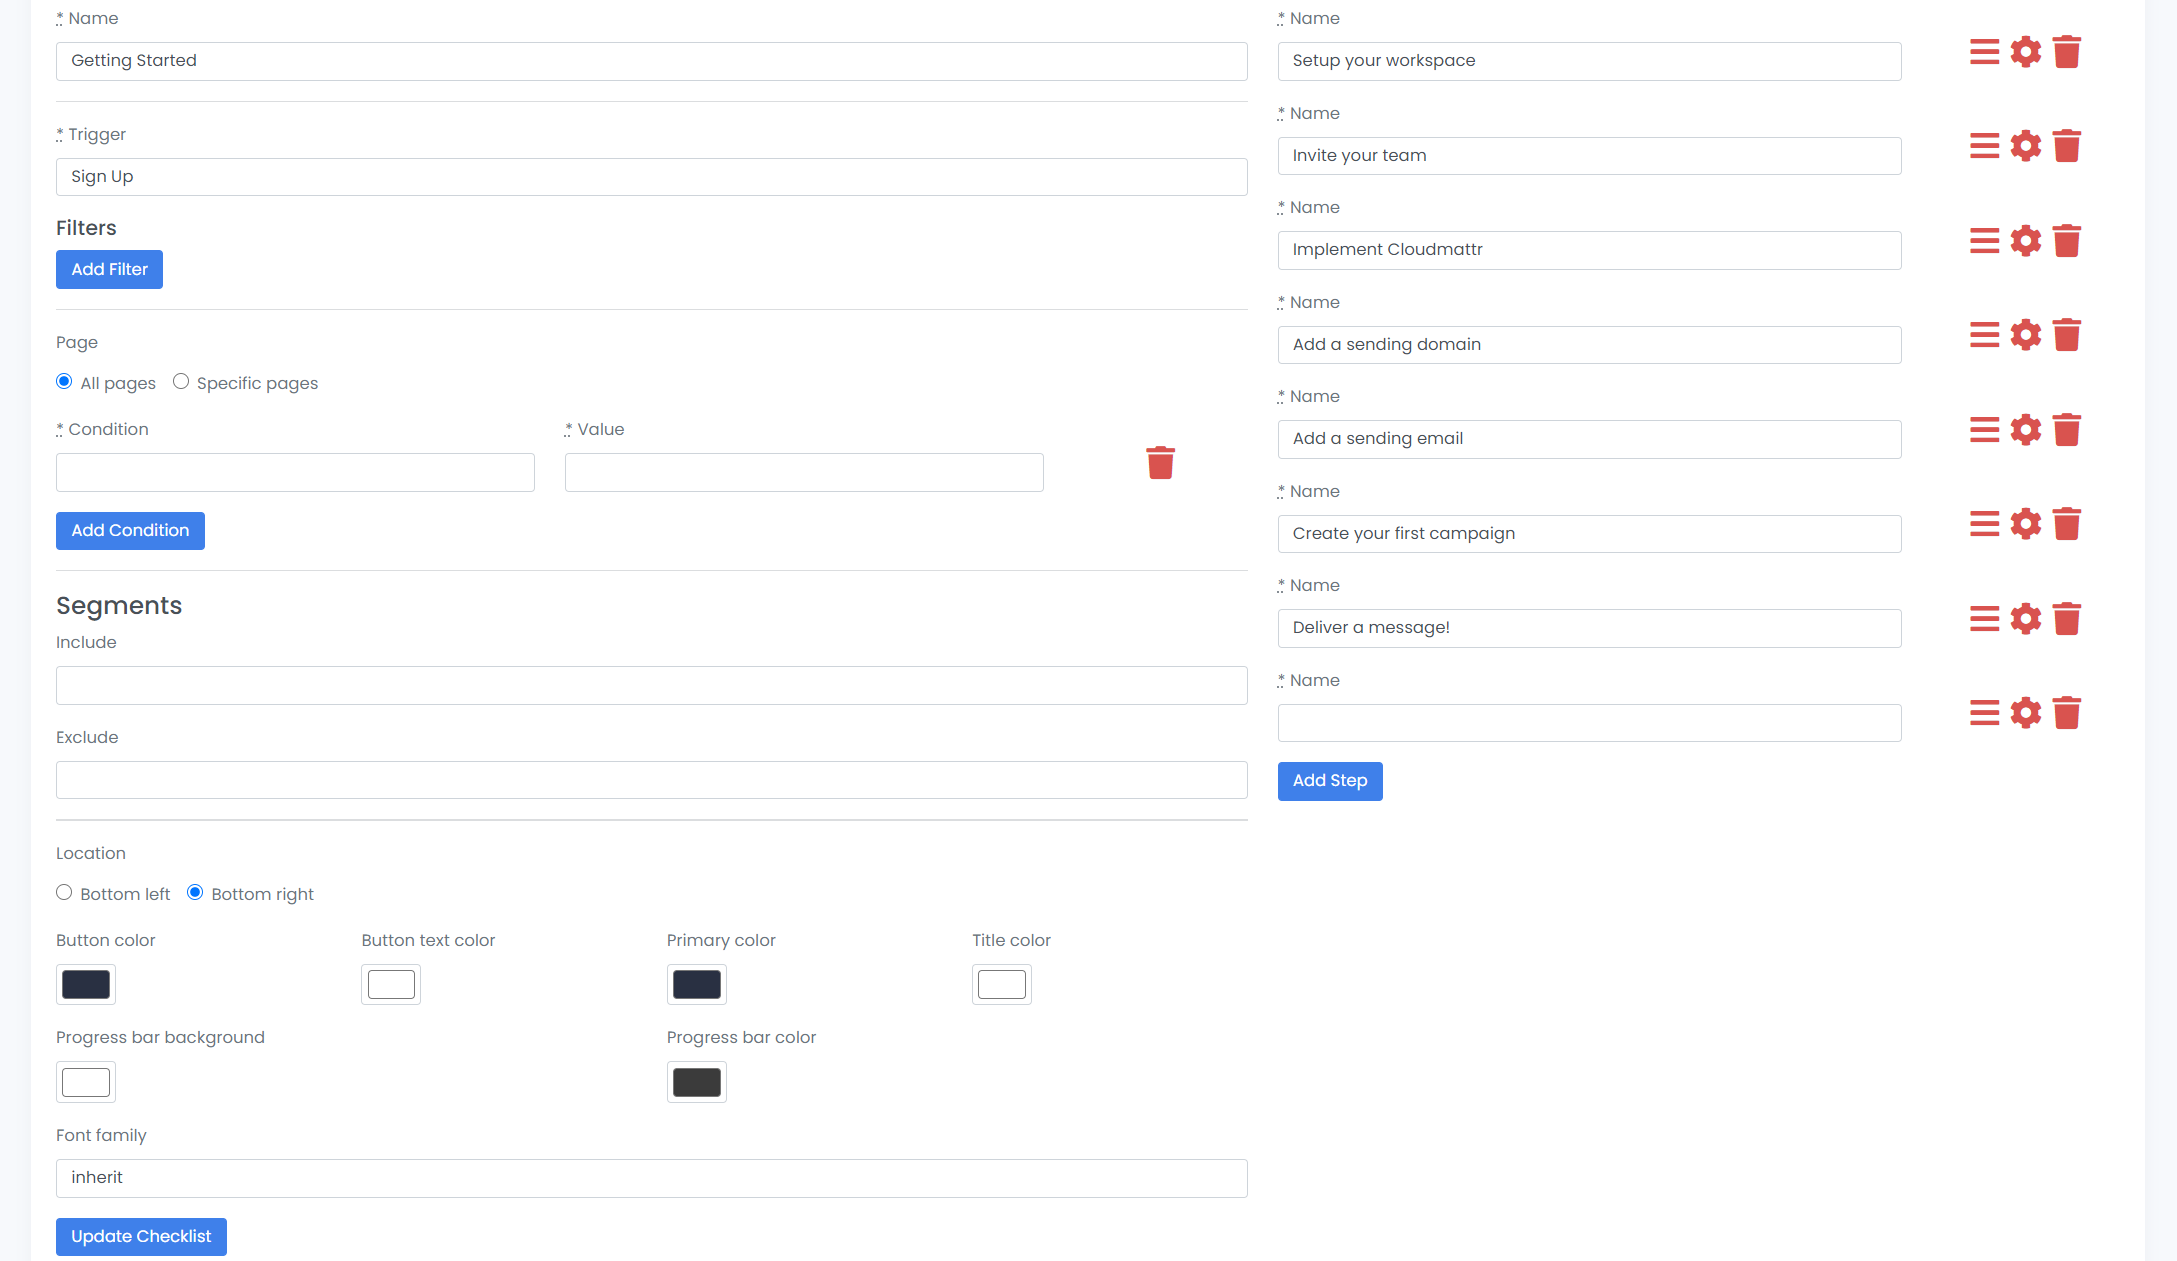Open settings gear for Create your first campaign step
The width and height of the screenshot is (2177, 1261).
tap(2025, 524)
